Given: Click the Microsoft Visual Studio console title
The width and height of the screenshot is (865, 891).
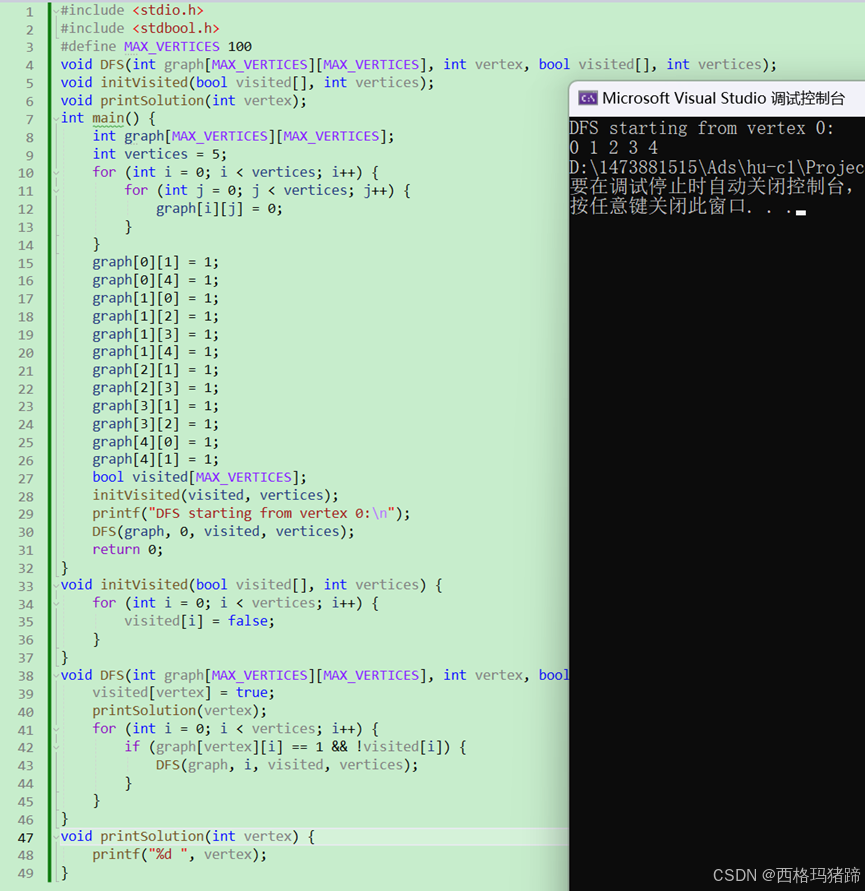Looking at the screenshot, I should [x=723, y=98].
